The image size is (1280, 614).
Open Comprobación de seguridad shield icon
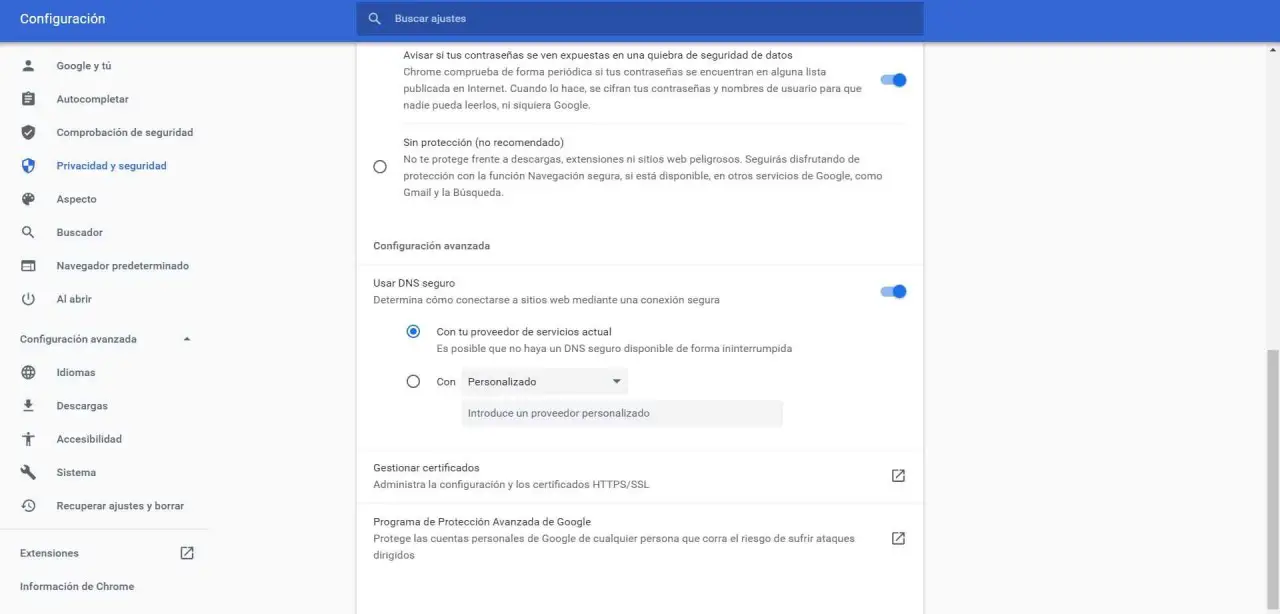click(x=28, y=132)
